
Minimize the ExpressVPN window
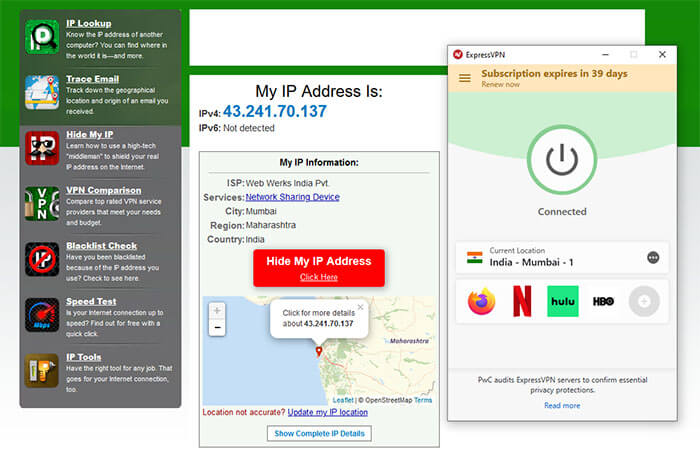[605, 54]
